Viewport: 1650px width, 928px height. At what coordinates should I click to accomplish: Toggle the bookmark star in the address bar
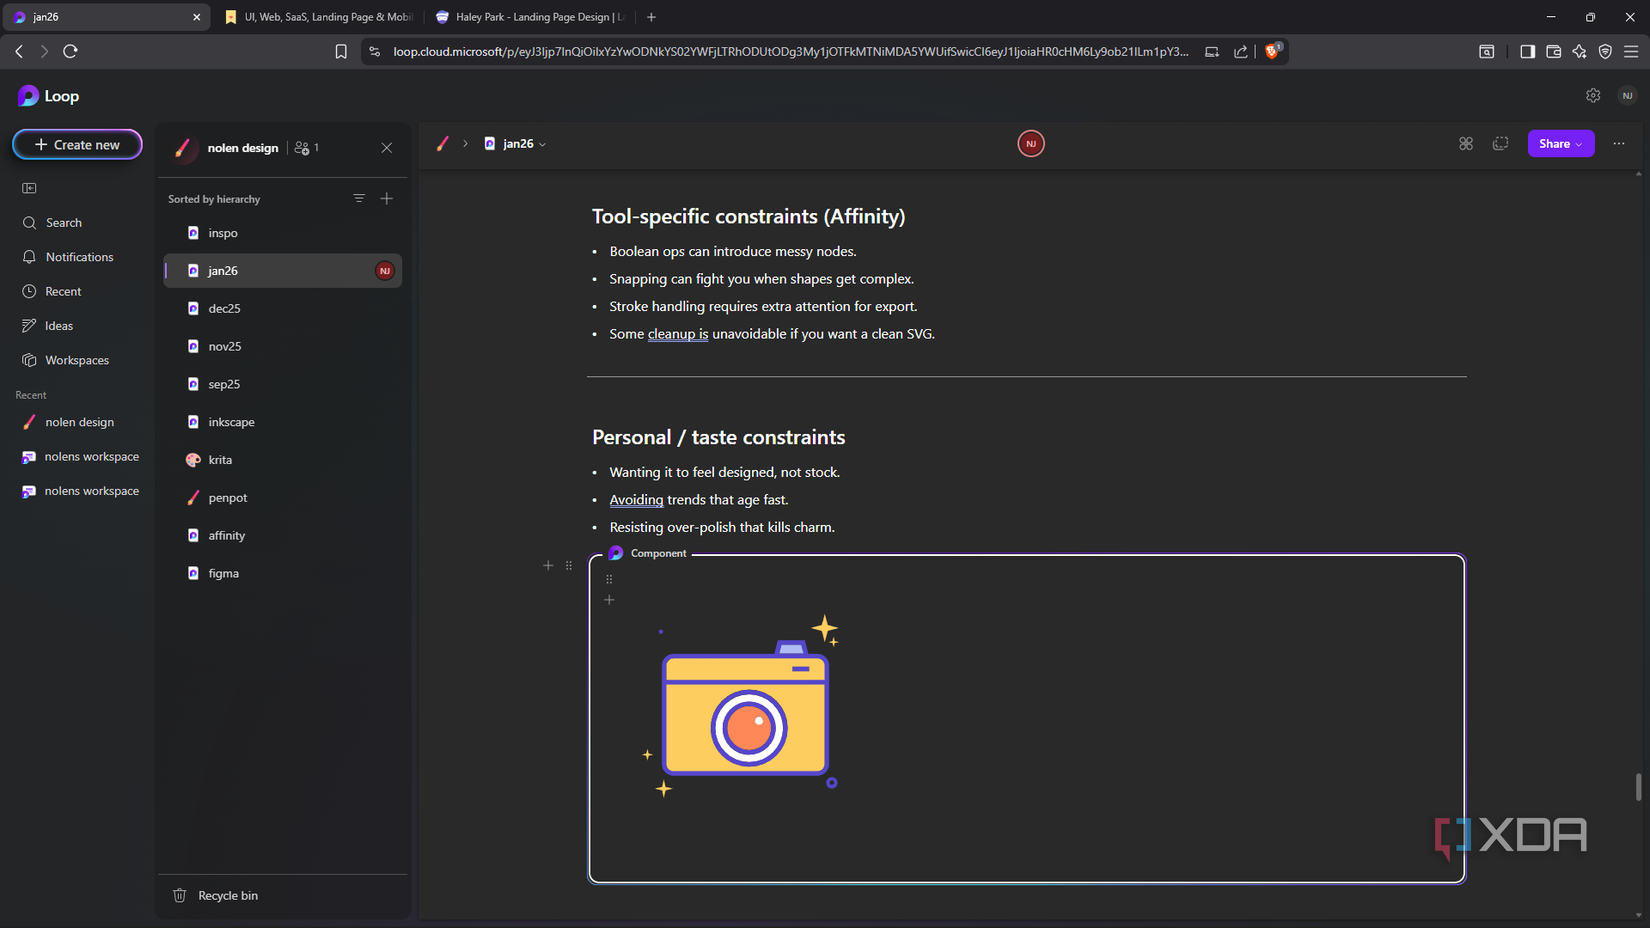pyautogui.click(x=341, y=51)
